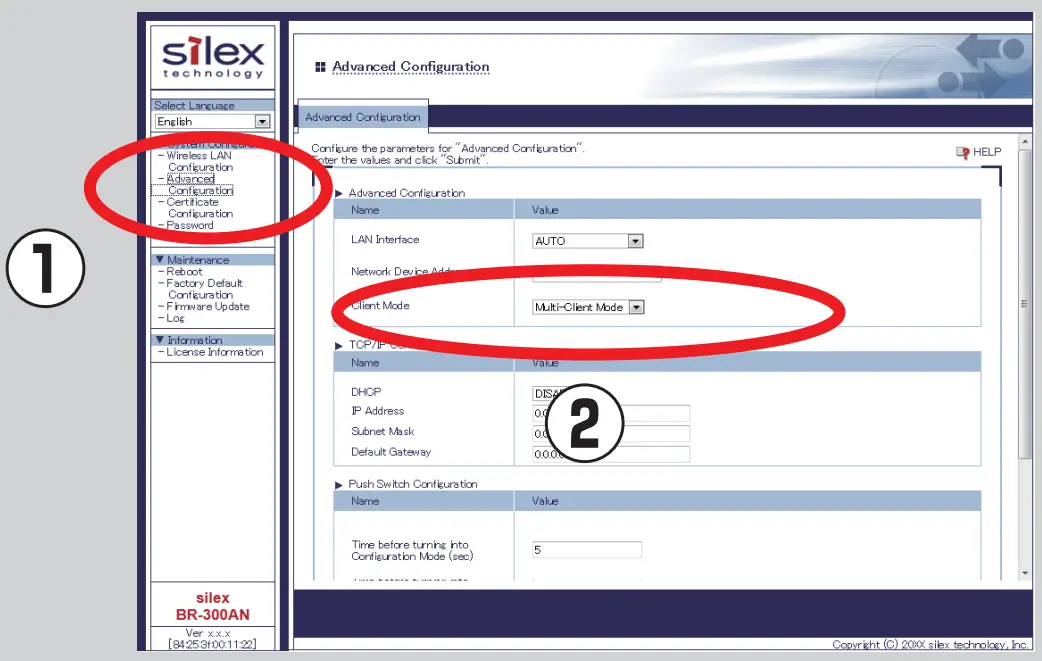Open the LAN Interface AUTO dropdown

click(587, 241)
